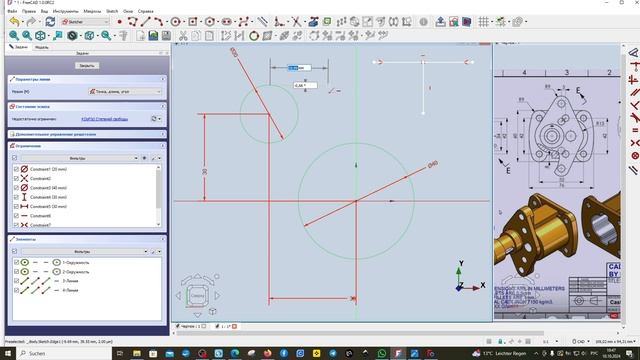Select the B-spline tool
Viewport: 640px width, 360px height.
[x=244, y=22]
